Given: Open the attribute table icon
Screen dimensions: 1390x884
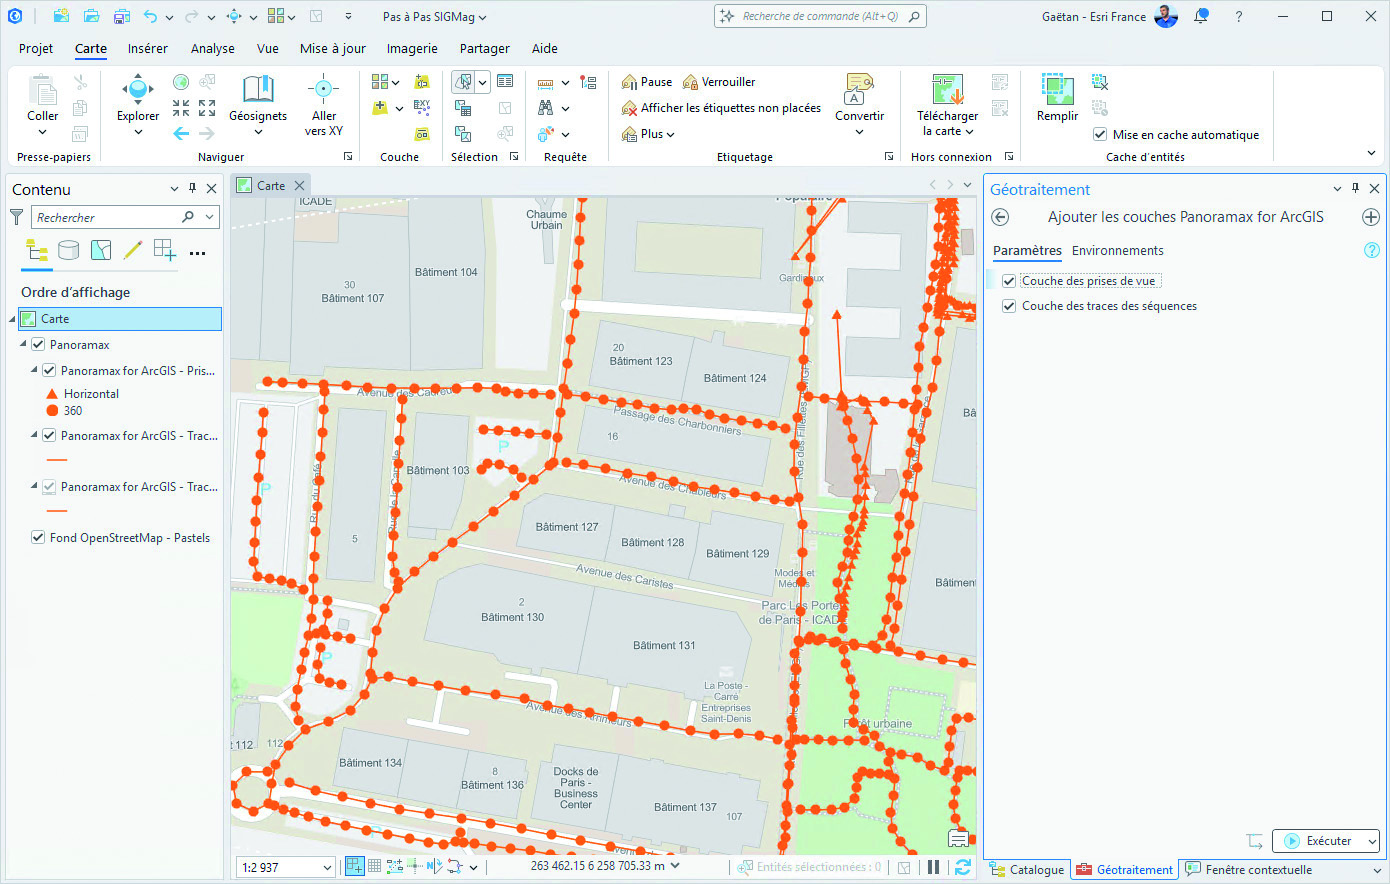Looking at the screenshot, I should [505, 82].
